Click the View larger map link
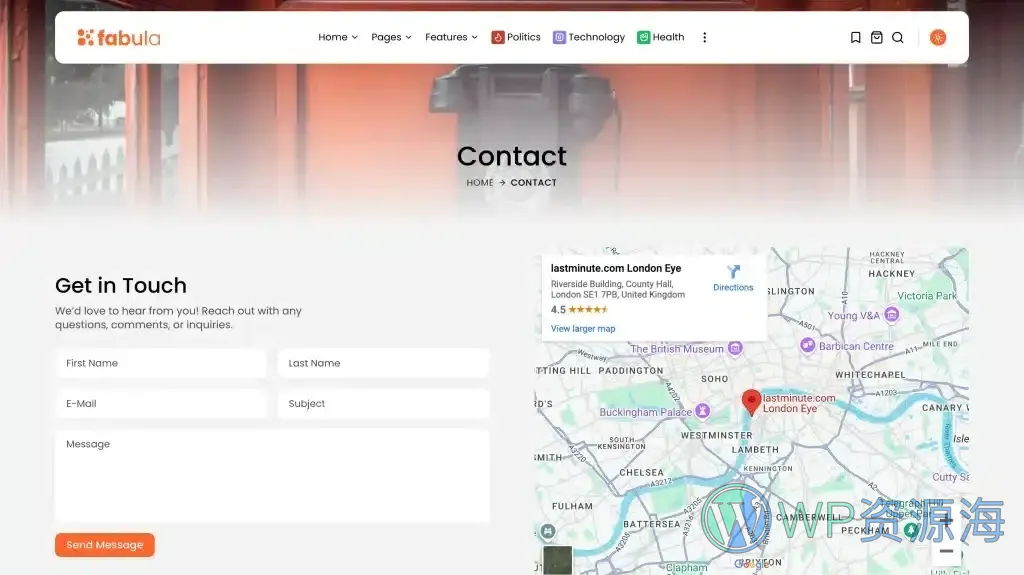Viewport: 1024px width, 575px height. 583,329
